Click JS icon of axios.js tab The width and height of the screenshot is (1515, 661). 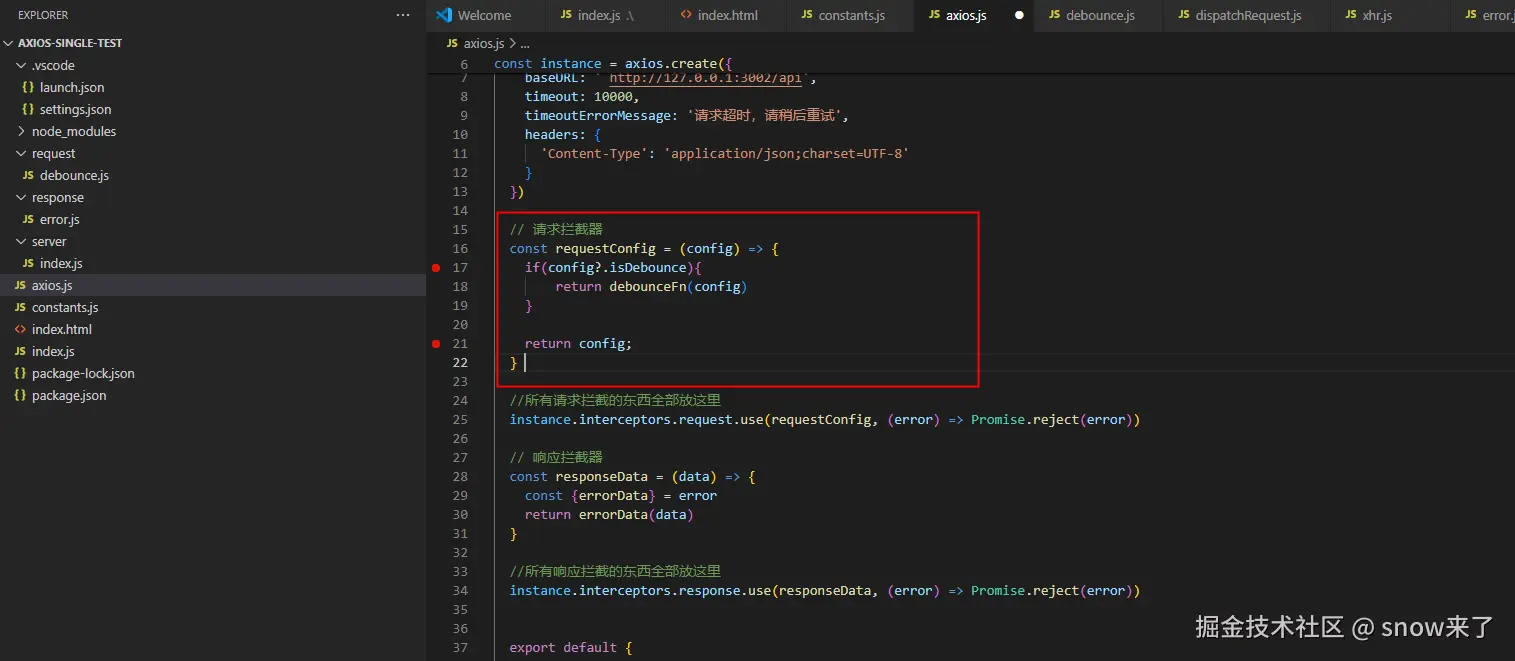pos(934,15)
